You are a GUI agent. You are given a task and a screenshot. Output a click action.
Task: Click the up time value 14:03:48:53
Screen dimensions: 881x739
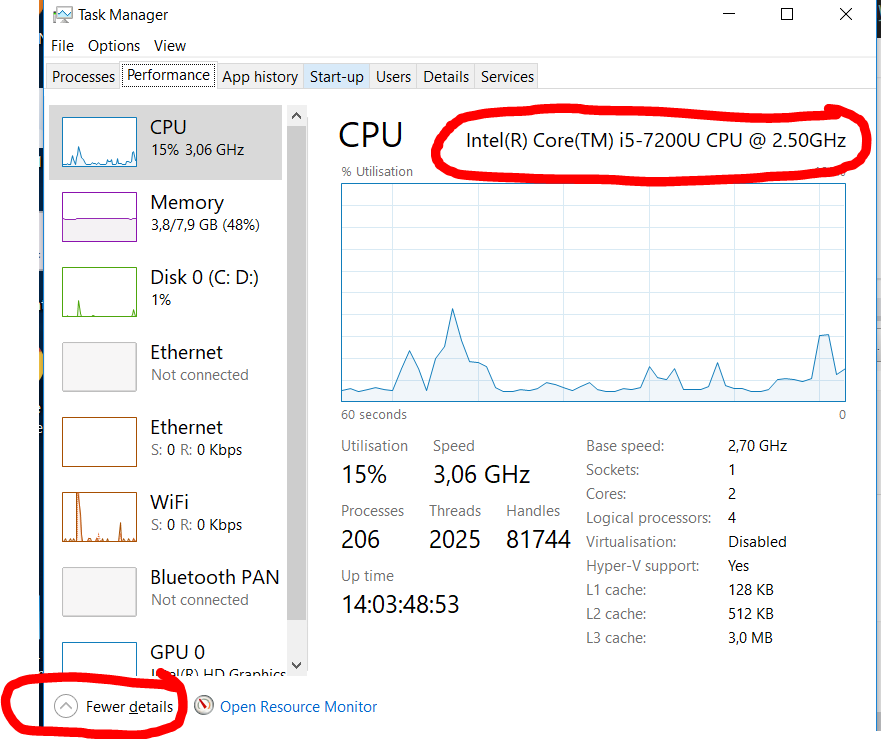point(400,605)
